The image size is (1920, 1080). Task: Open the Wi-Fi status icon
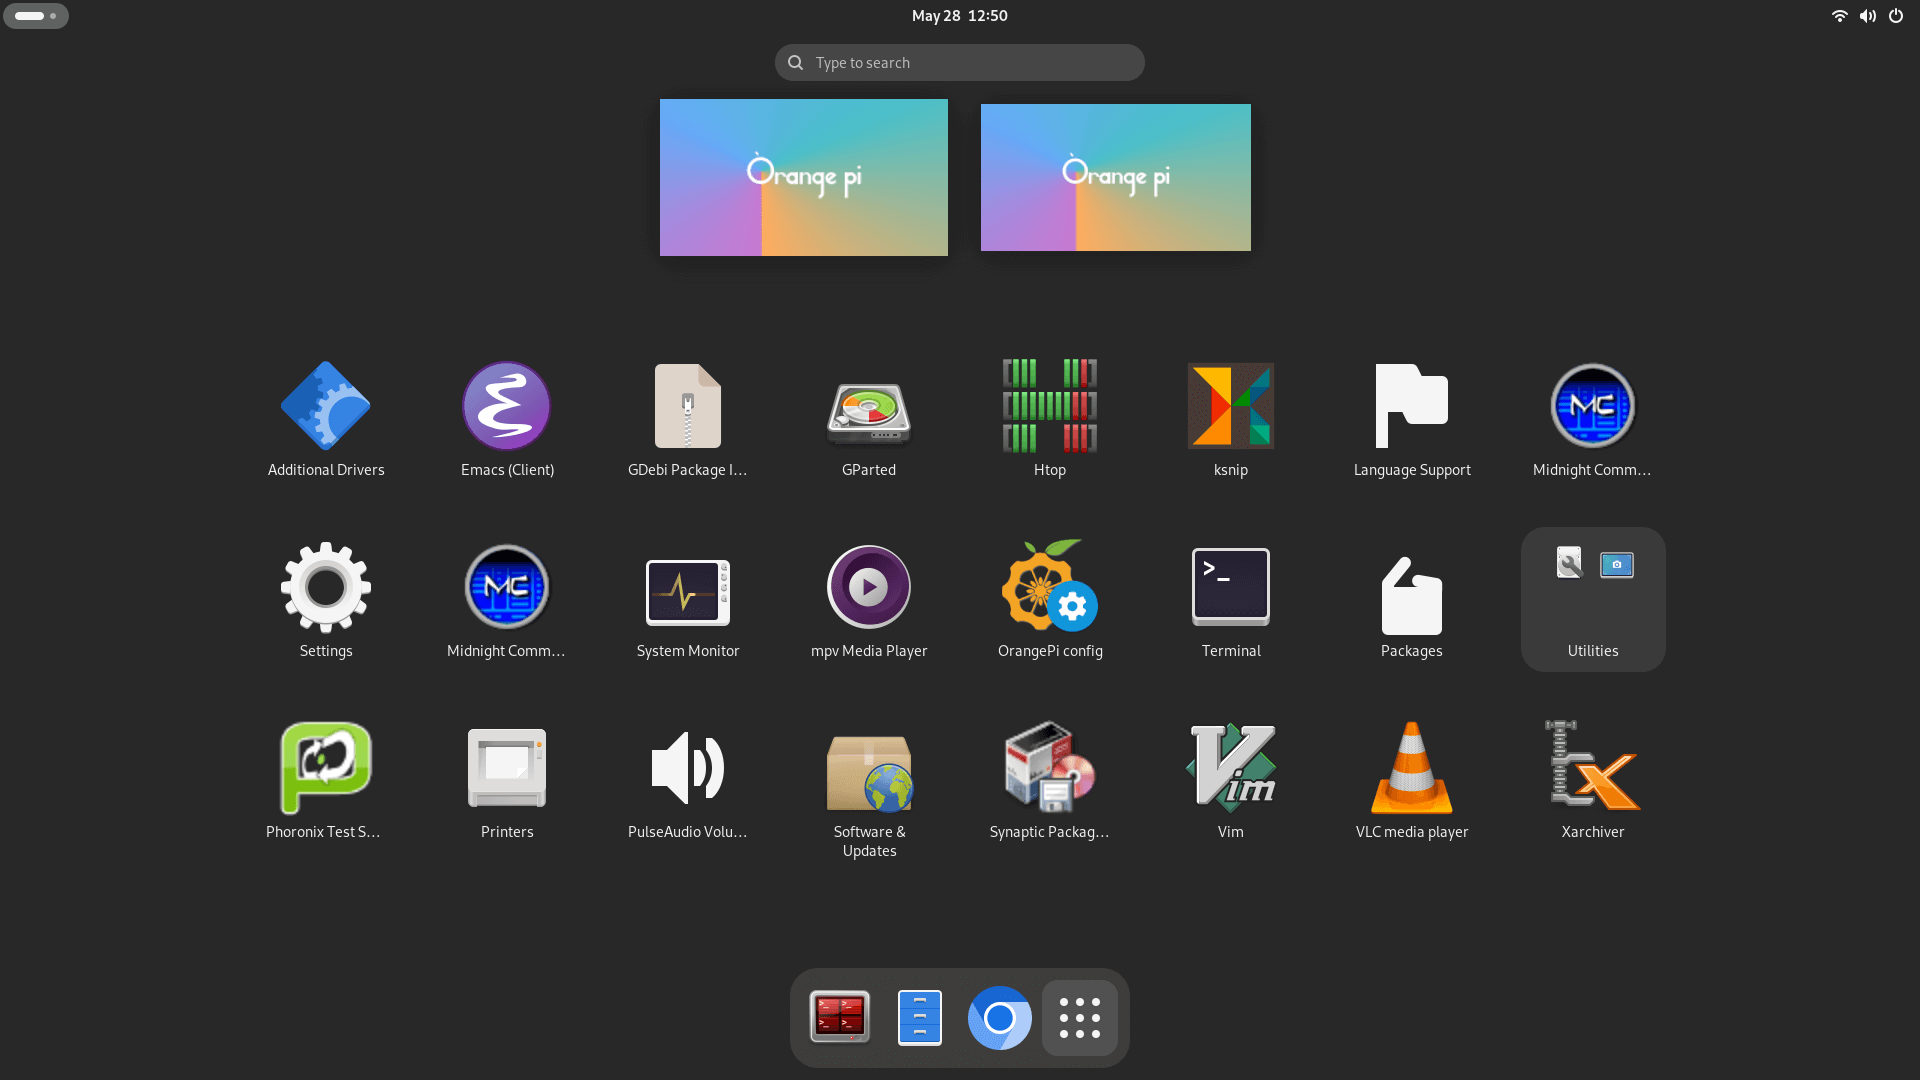[x=1839, y=16]
